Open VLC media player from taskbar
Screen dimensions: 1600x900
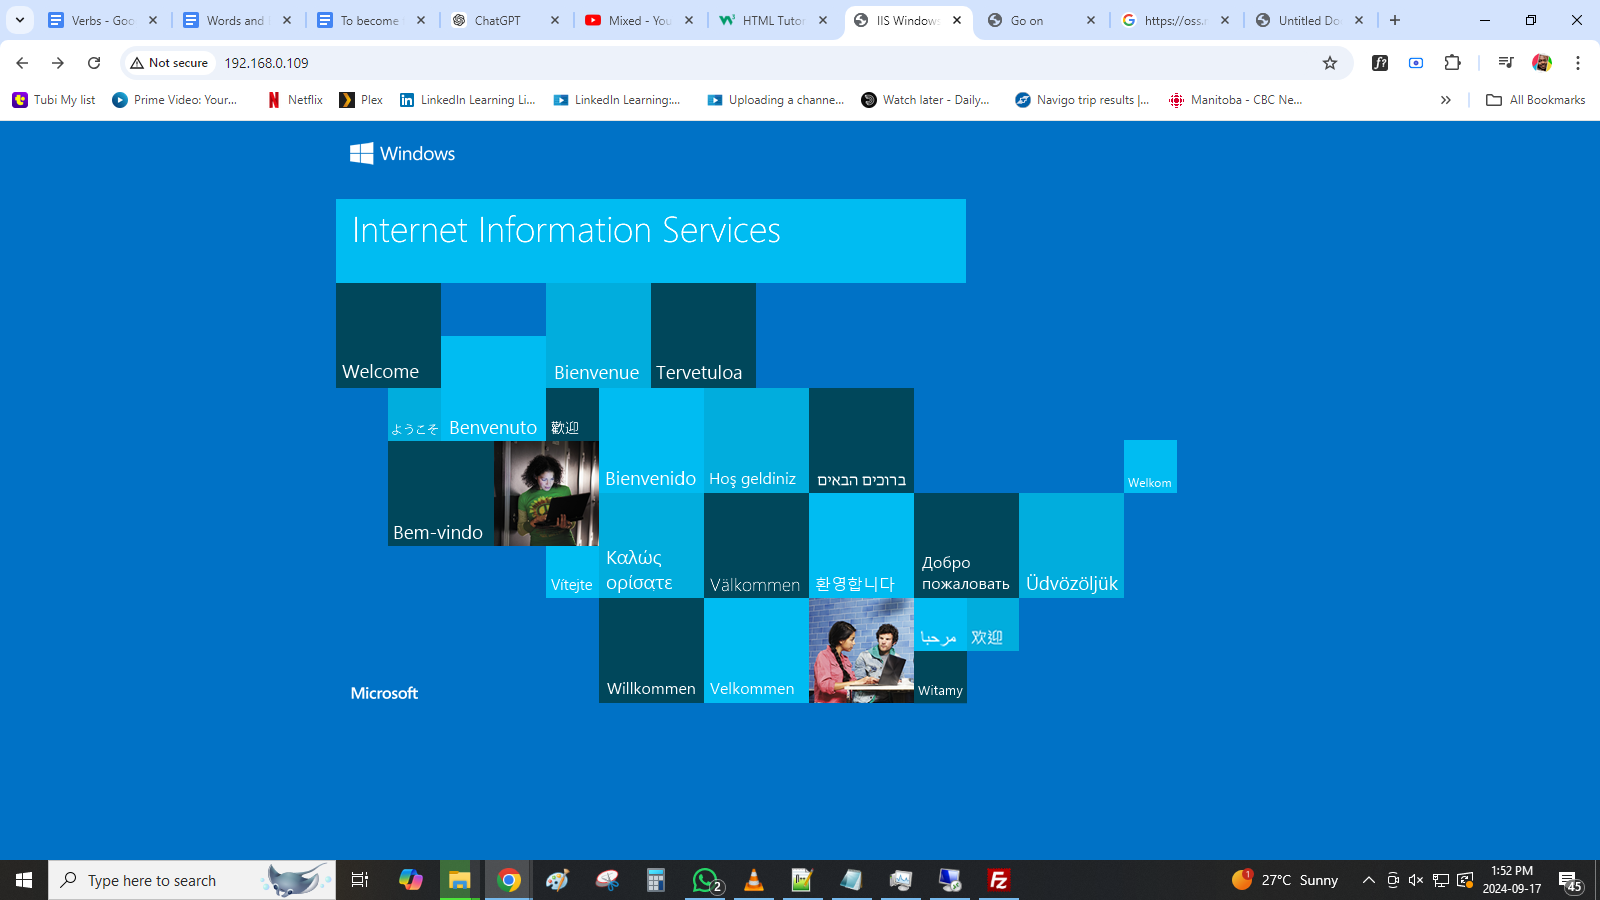[x=754, y=880]
